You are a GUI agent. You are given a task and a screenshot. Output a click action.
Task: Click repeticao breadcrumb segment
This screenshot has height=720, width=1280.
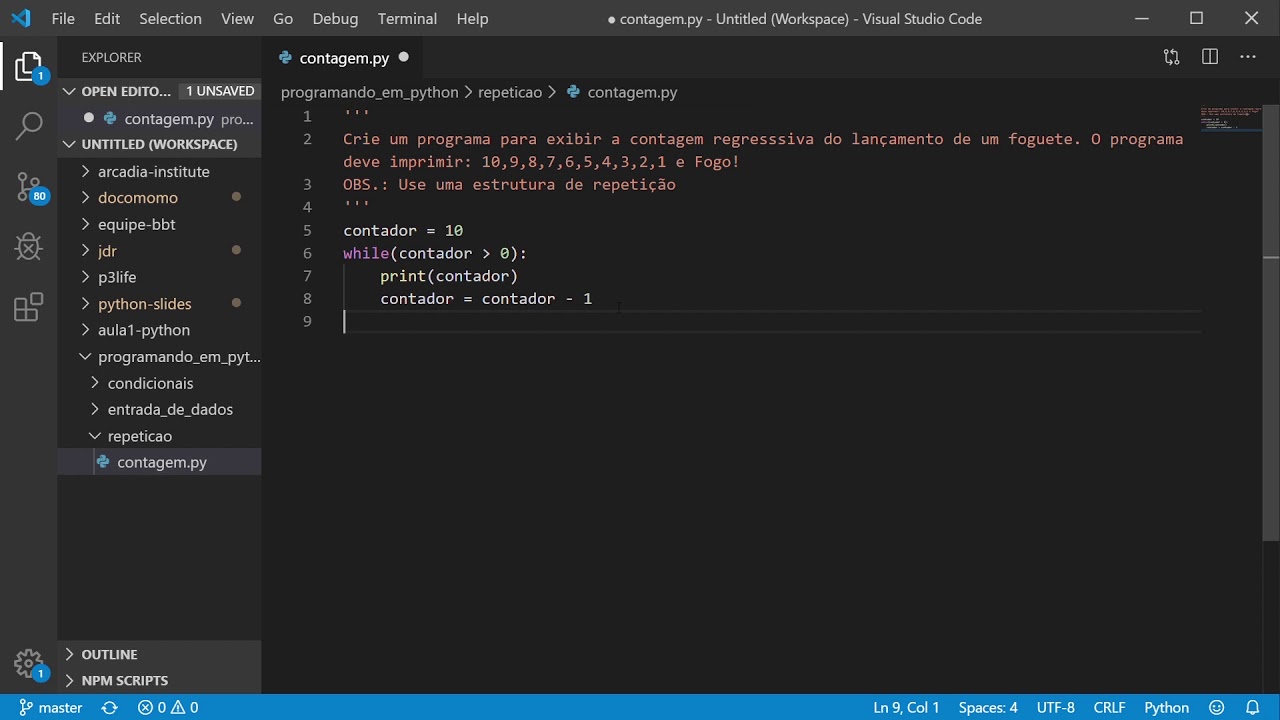coord(510,92)
